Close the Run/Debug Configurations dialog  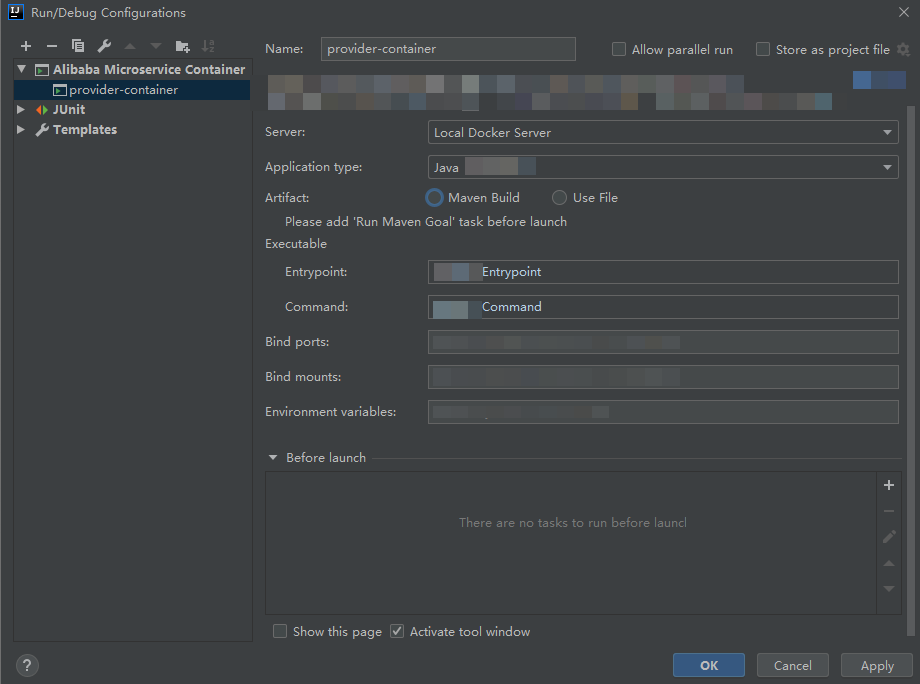tap(904, 12)
